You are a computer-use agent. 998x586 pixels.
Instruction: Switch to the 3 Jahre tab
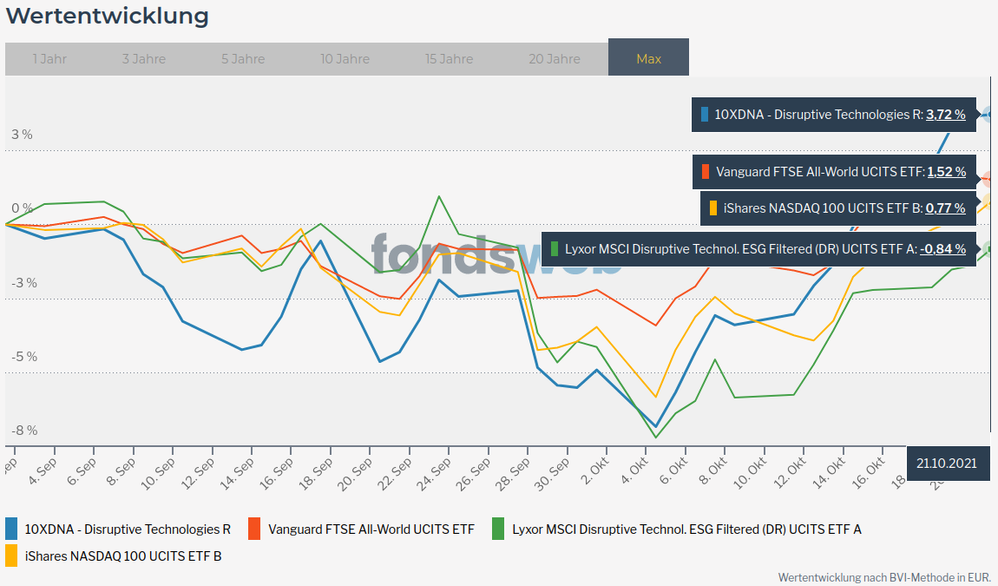point(144,59)
